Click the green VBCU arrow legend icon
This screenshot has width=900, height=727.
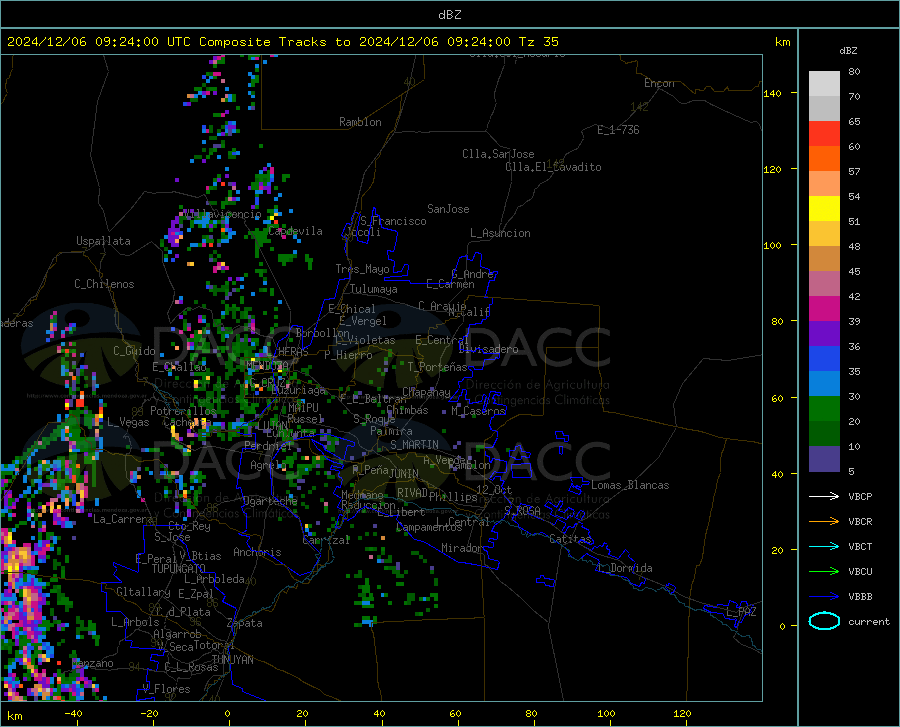tap(824, 572)
